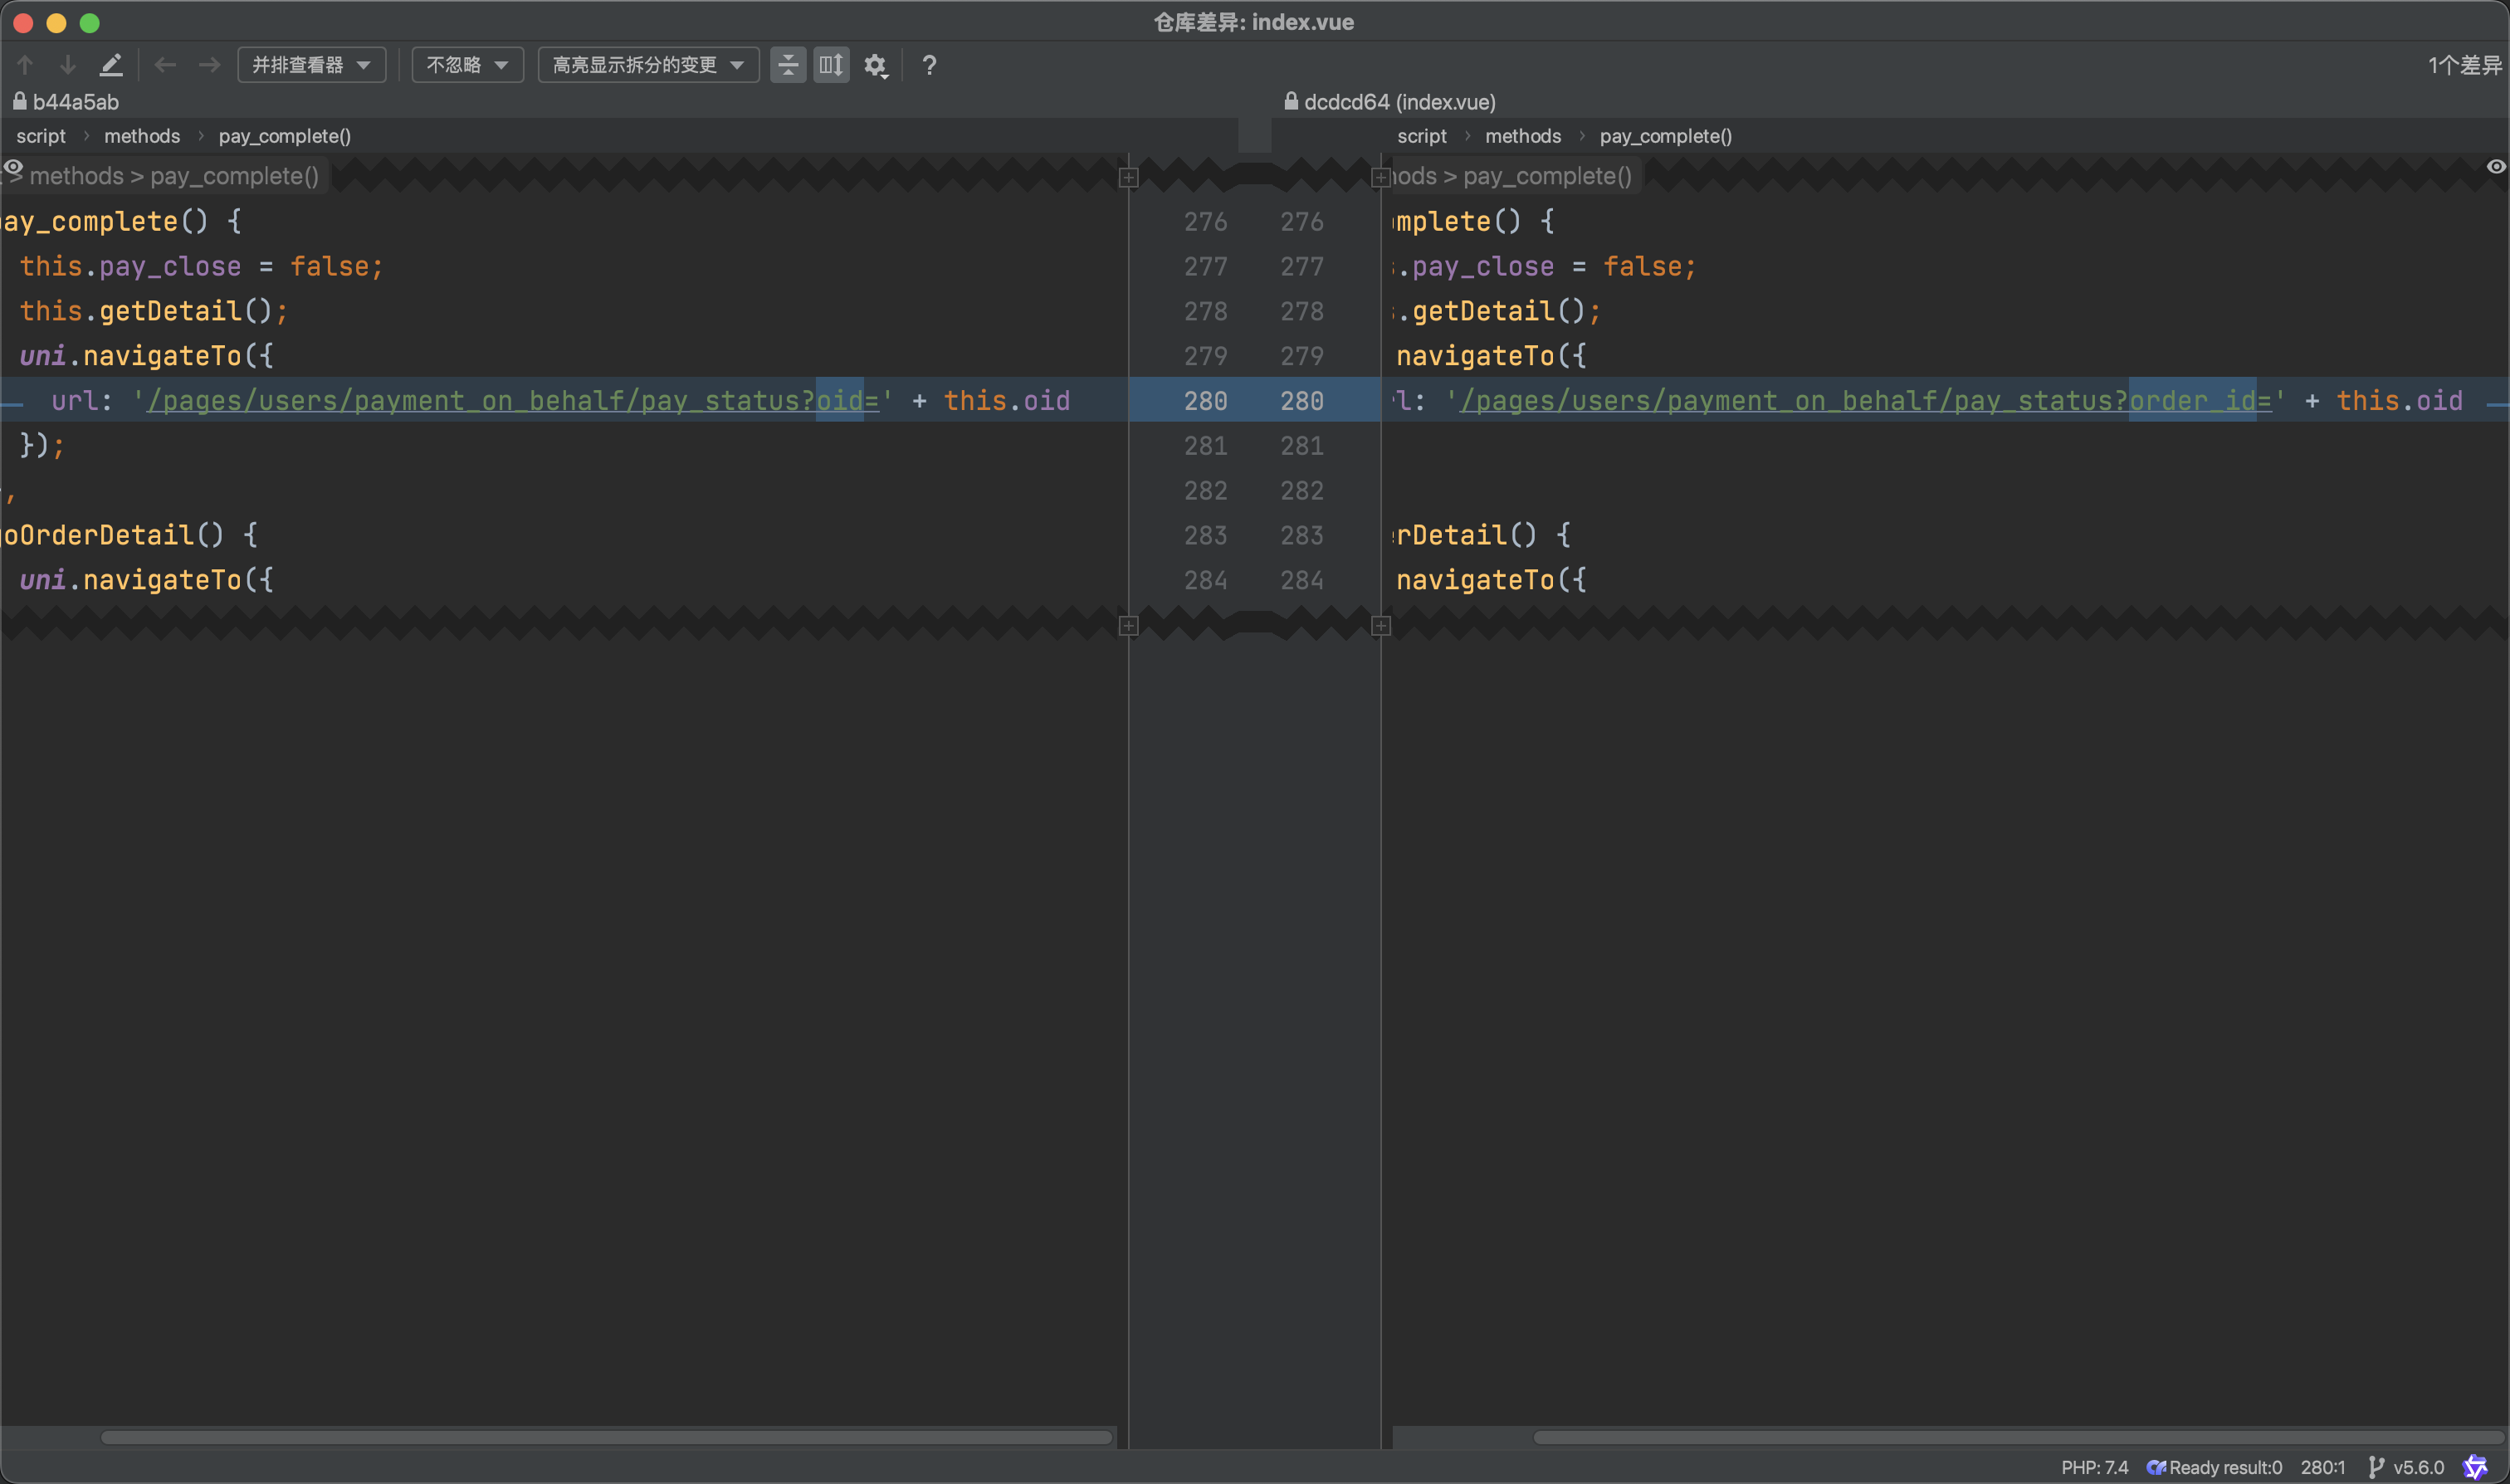Click right line number 280
The height and width of the screenshot is (1484, 2510).
pos(1301,401)
